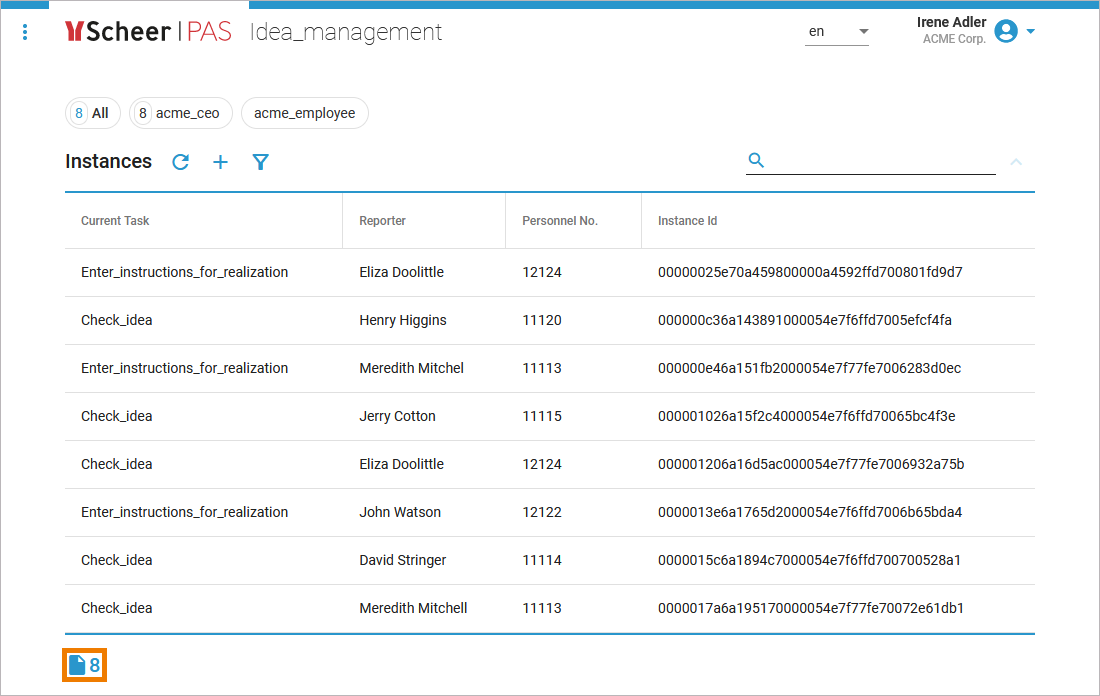Image resolution: width=1100 pixels, height=696 pixels.
Task: Select the All role filter chip
Action: coord(93,113)
